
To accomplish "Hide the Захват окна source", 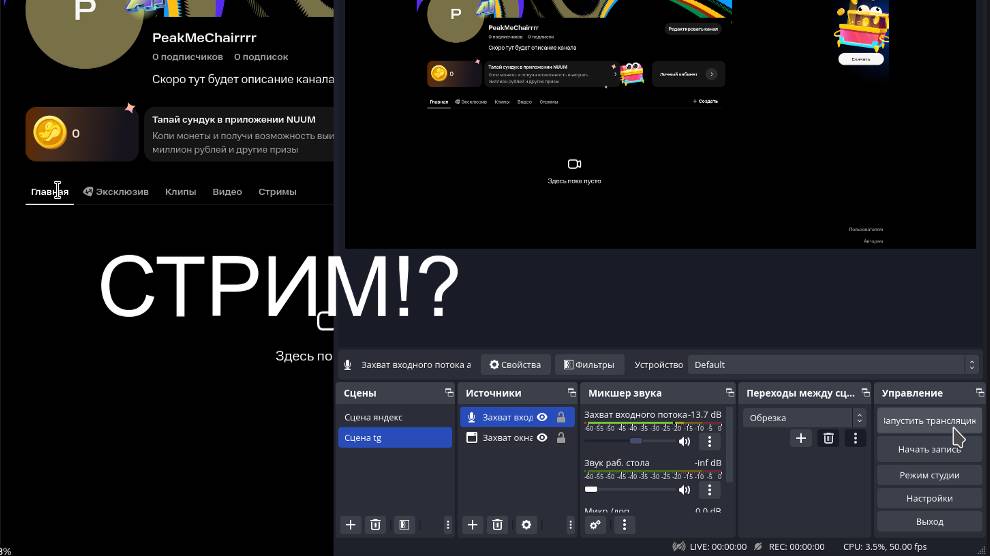I will [x=542, y=437].
